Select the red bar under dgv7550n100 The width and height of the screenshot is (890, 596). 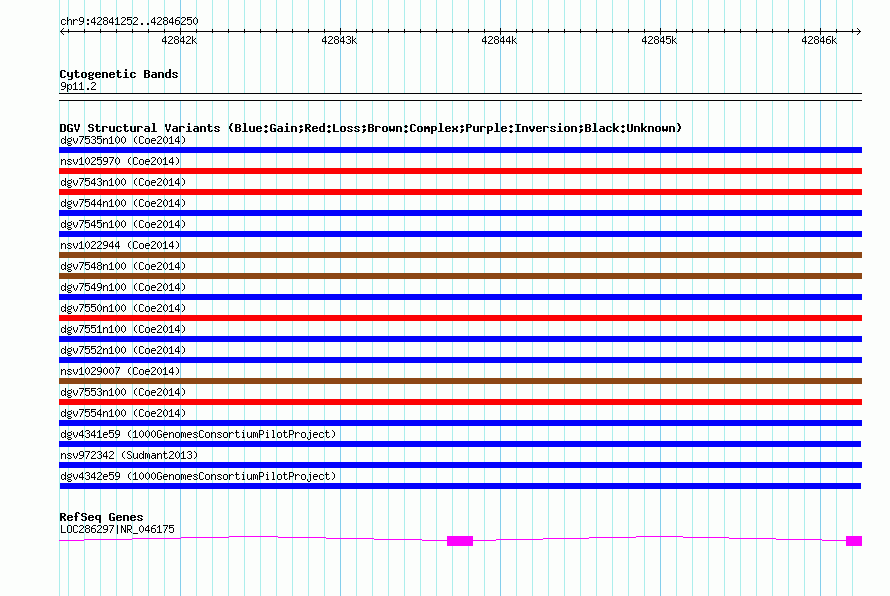[460, 318]
